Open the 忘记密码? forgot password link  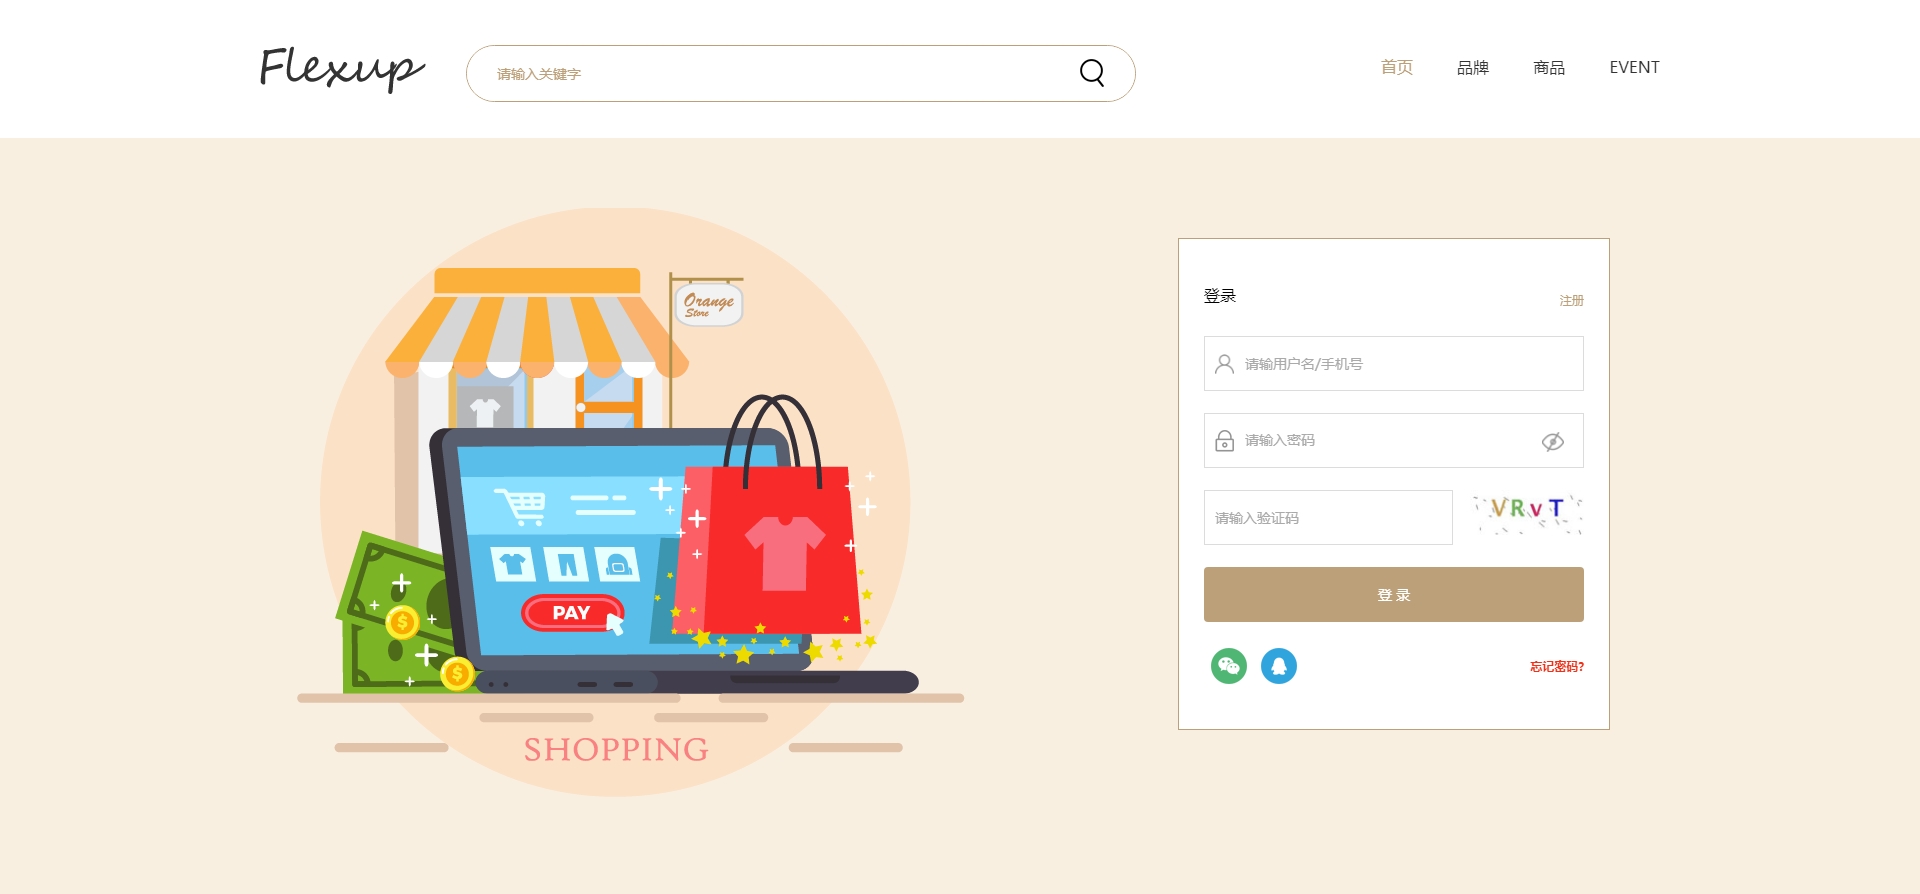click(x=1557, y=667)
